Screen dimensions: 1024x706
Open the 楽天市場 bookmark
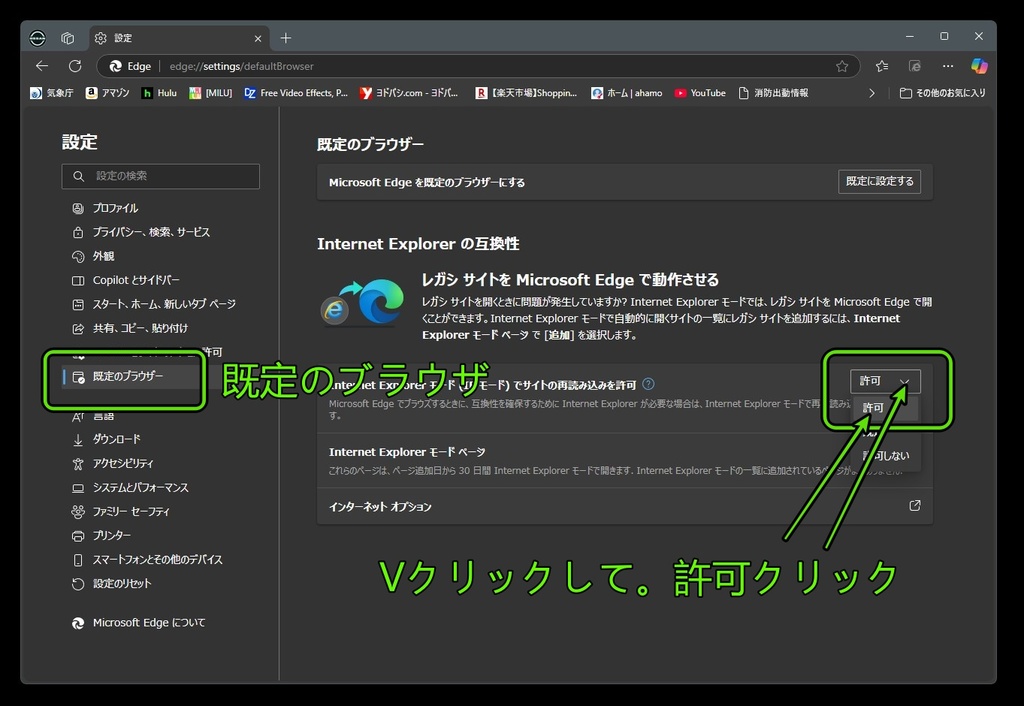coord(526,93)
